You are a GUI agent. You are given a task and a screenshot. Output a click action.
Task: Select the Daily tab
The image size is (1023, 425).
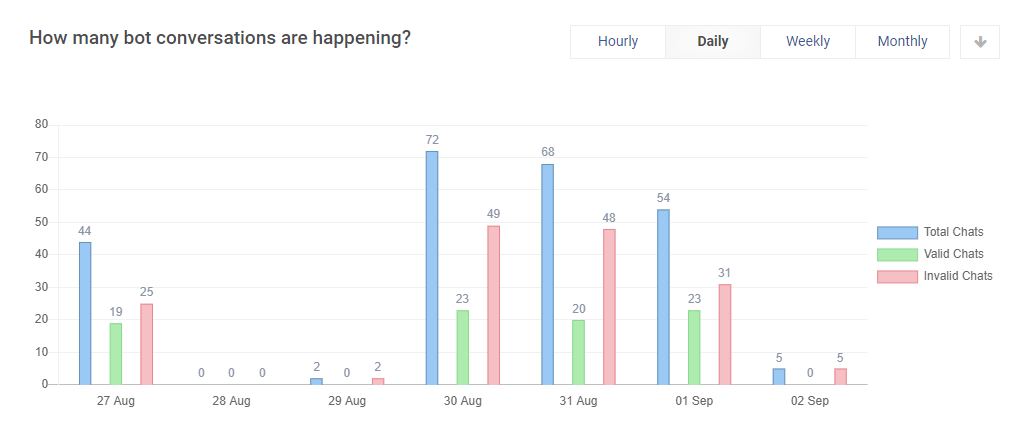click(x=713, y=42)
